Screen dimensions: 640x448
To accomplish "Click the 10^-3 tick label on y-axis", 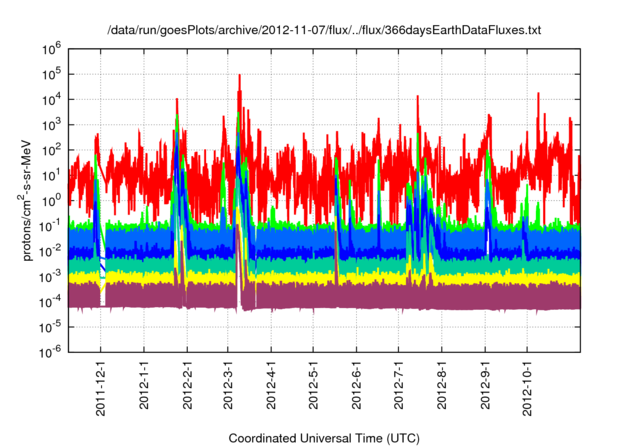I will pyautogui.click(x=51, y=276).
